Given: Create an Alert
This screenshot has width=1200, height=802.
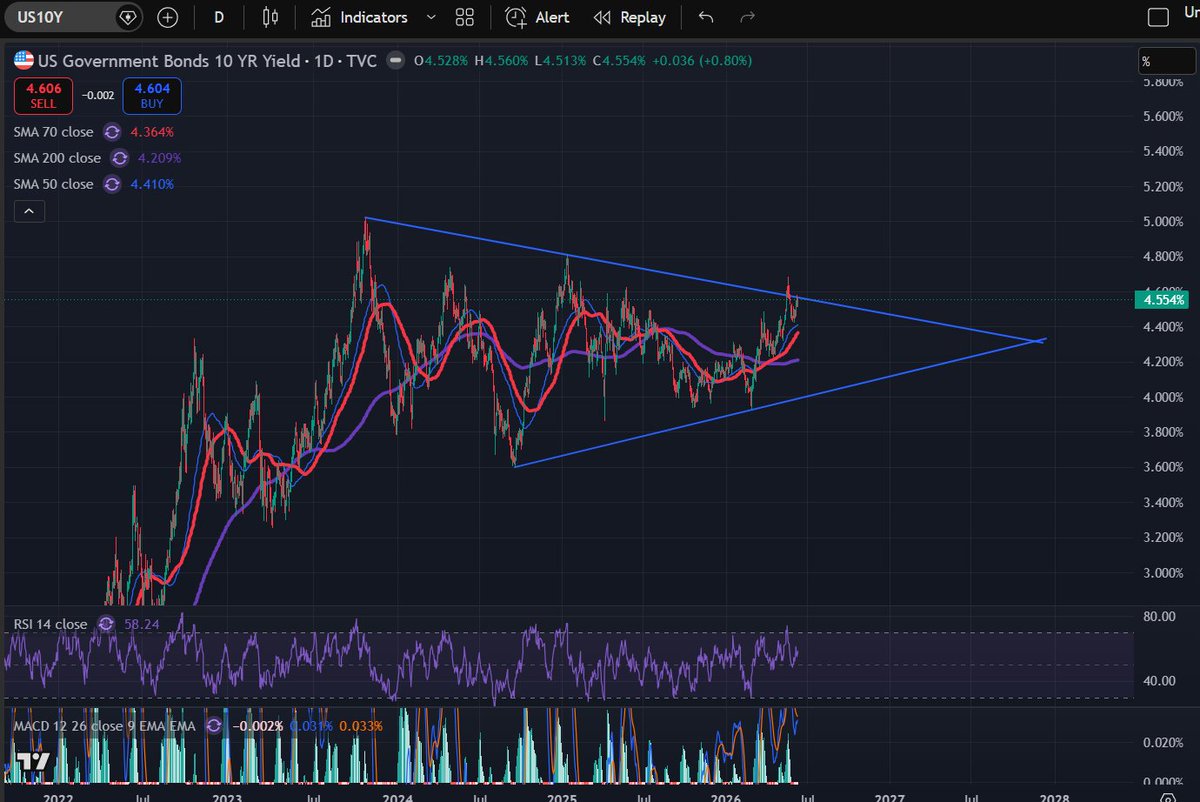Looking at the screenshot, I should coord(538,17).
